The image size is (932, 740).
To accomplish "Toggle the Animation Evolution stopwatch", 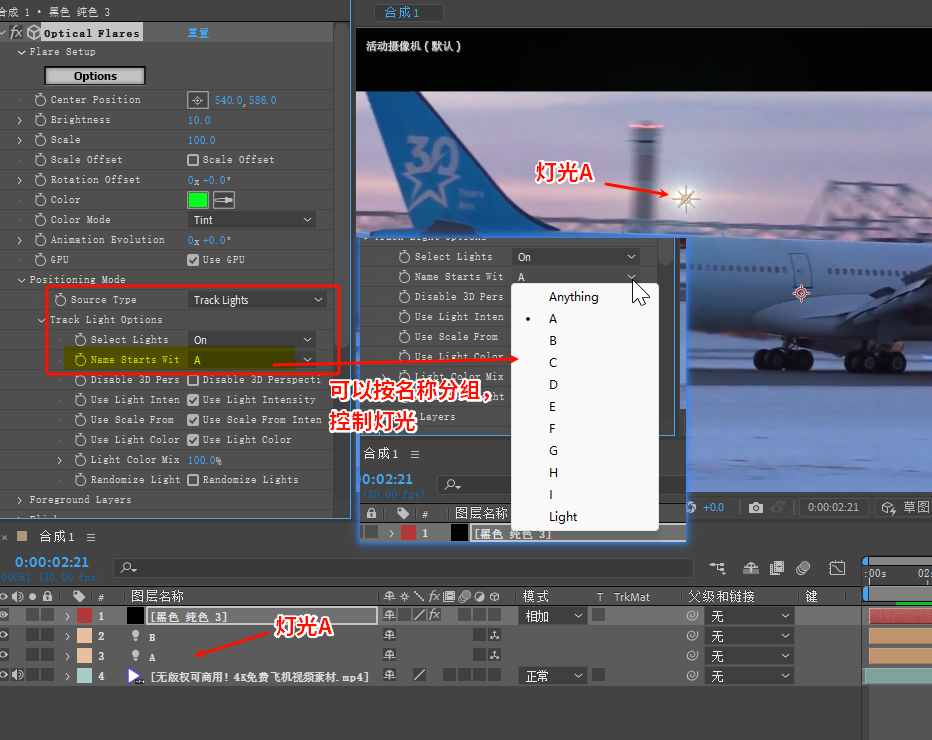I will click(x=40, y=240).
